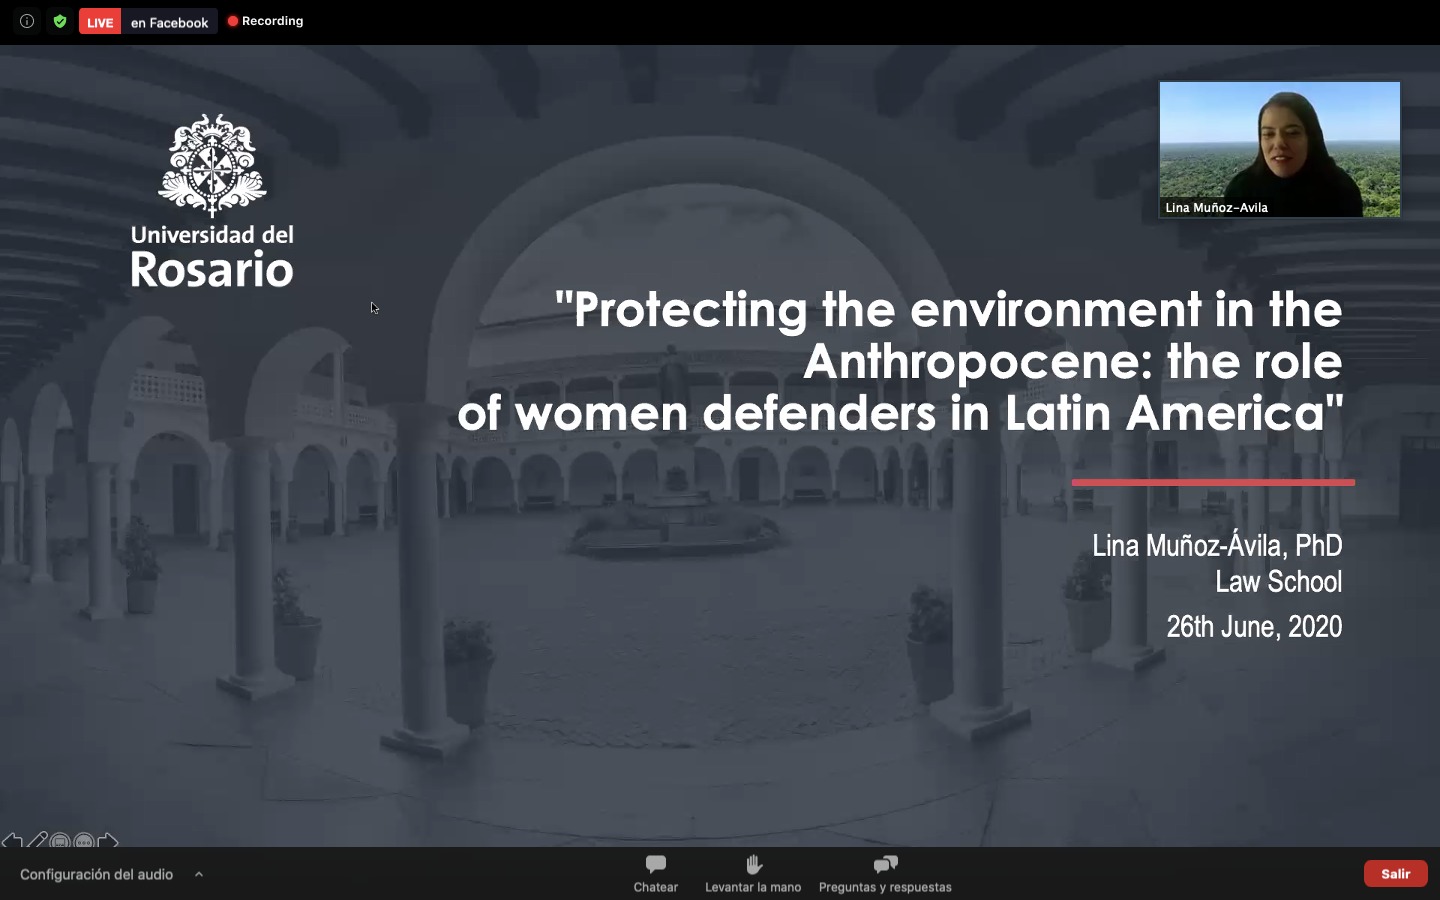
Task: Click the see-all-slides icon
Action: [60, 842]
